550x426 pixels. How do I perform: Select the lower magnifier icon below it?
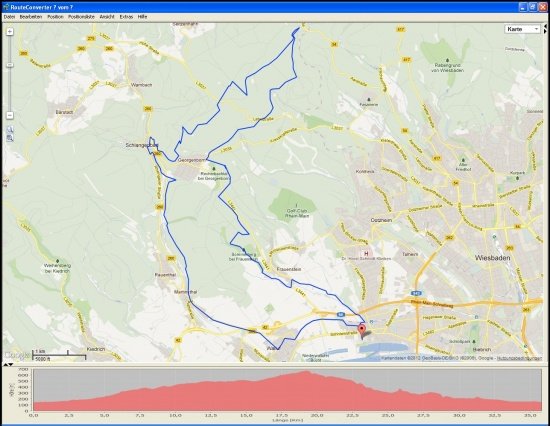(10, 138)
